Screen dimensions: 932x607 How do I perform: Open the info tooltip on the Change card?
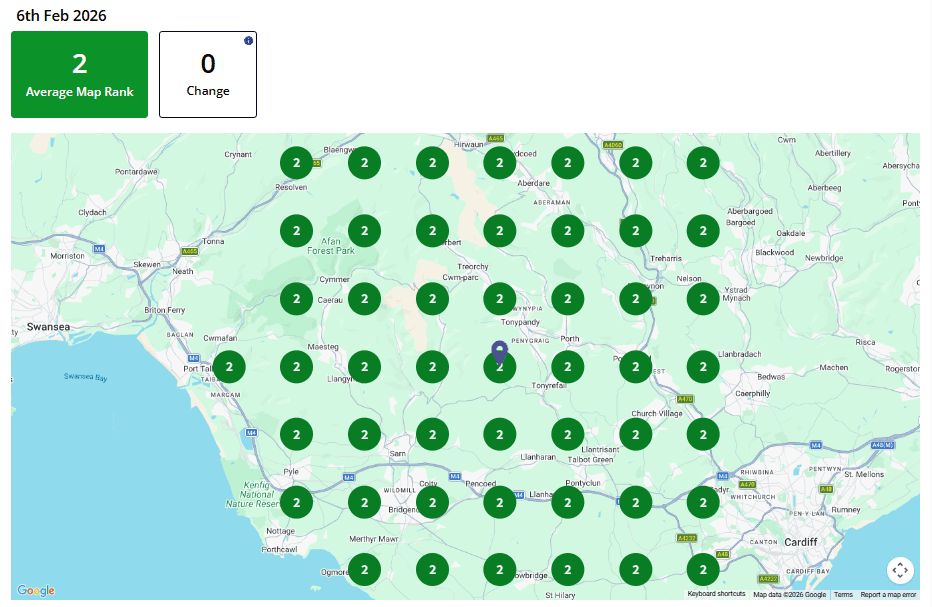tap(249, 41)
